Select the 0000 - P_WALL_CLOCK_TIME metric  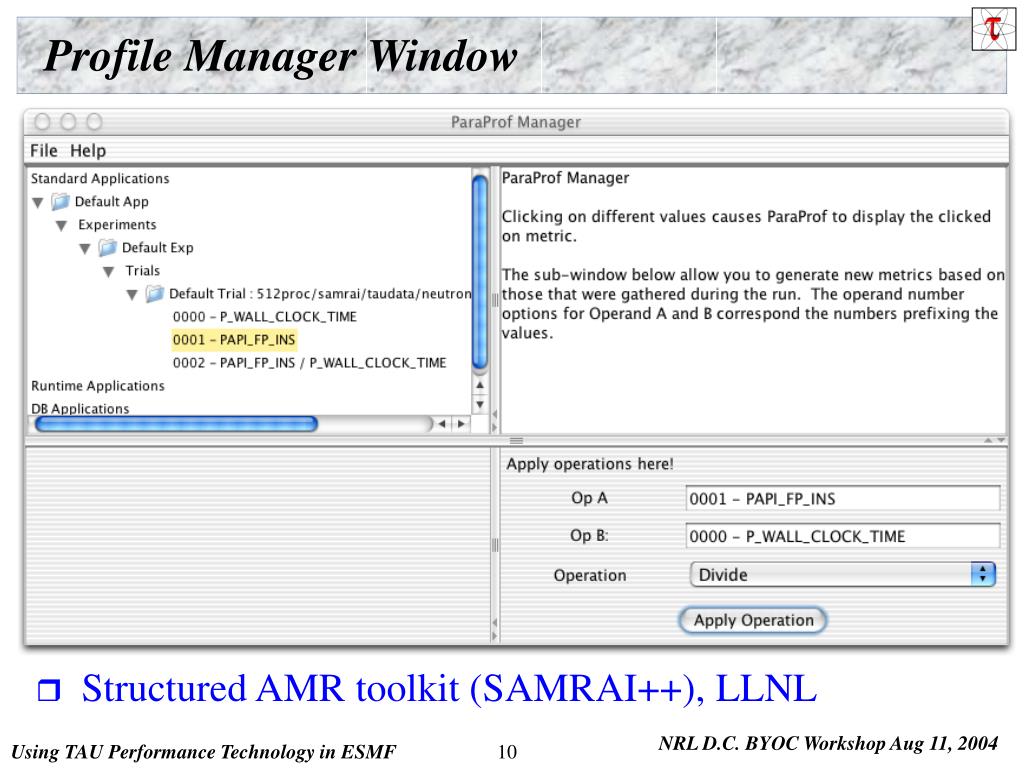point(264,317)
